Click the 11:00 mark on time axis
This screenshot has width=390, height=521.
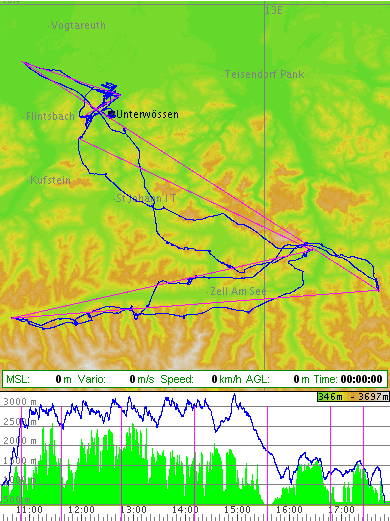(x=29, y=510)
